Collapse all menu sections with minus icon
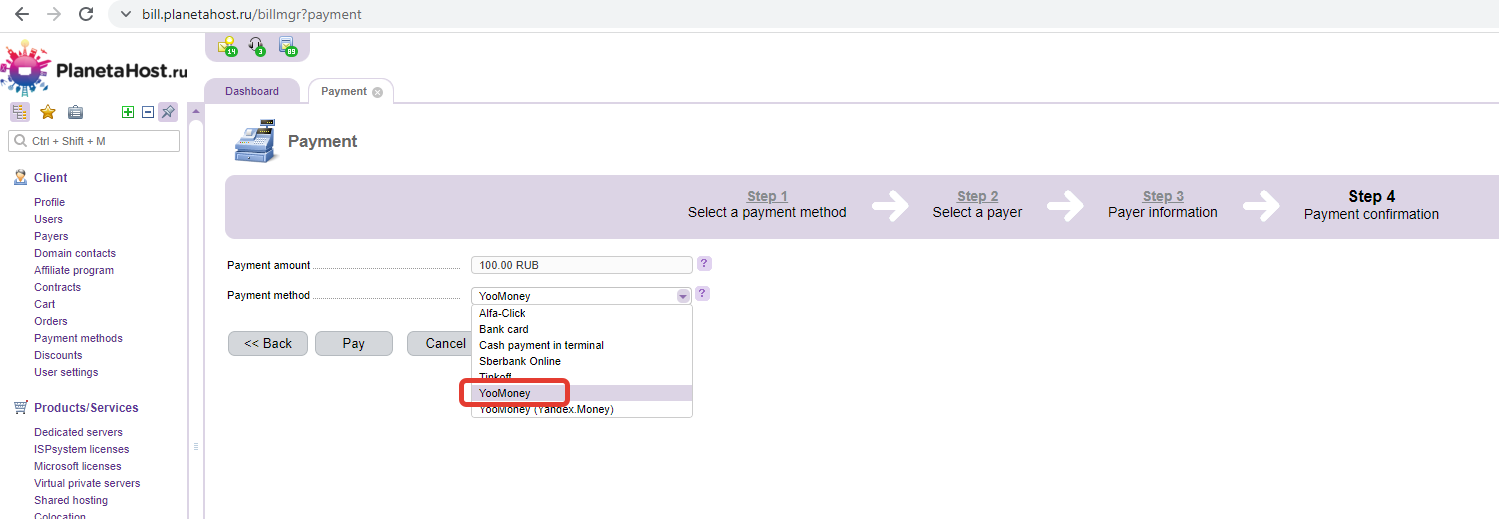Screen dimensions: 1499x519 click(148, 112)
